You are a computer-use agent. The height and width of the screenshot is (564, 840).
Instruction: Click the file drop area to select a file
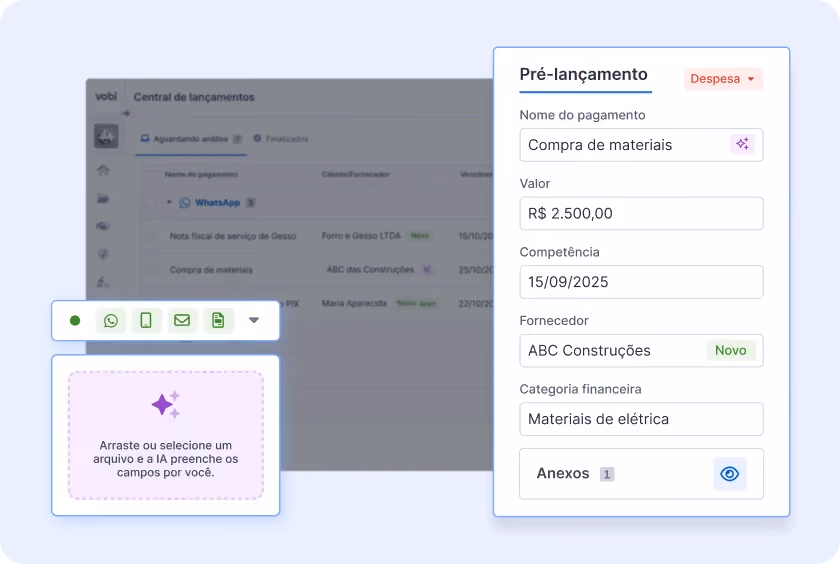coord(166,435)
